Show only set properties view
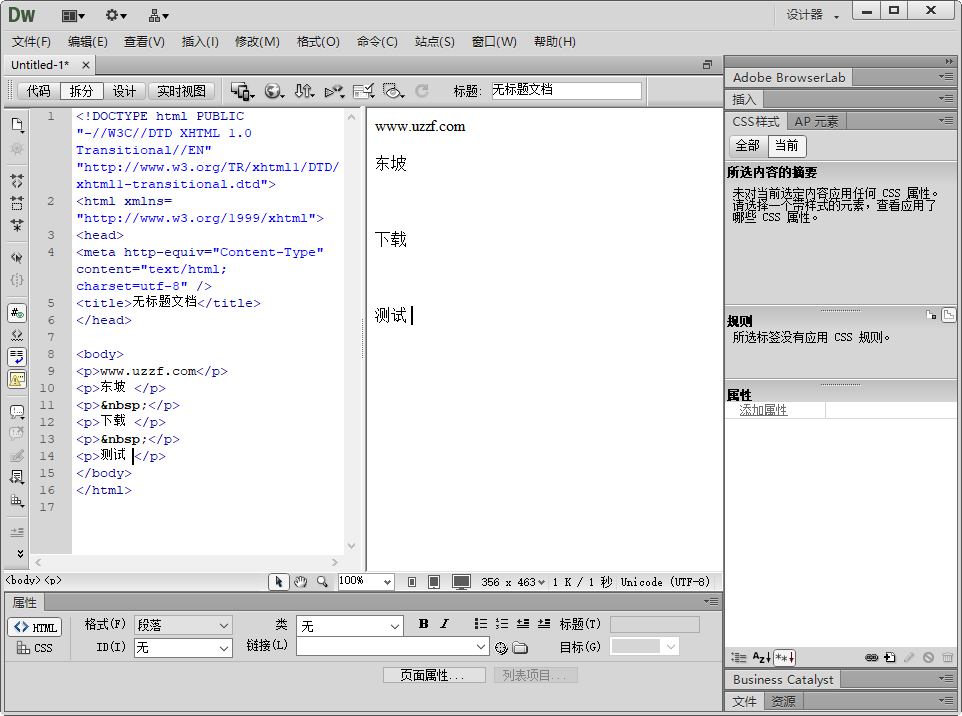The image size is (962, 716). click(785, 658)
